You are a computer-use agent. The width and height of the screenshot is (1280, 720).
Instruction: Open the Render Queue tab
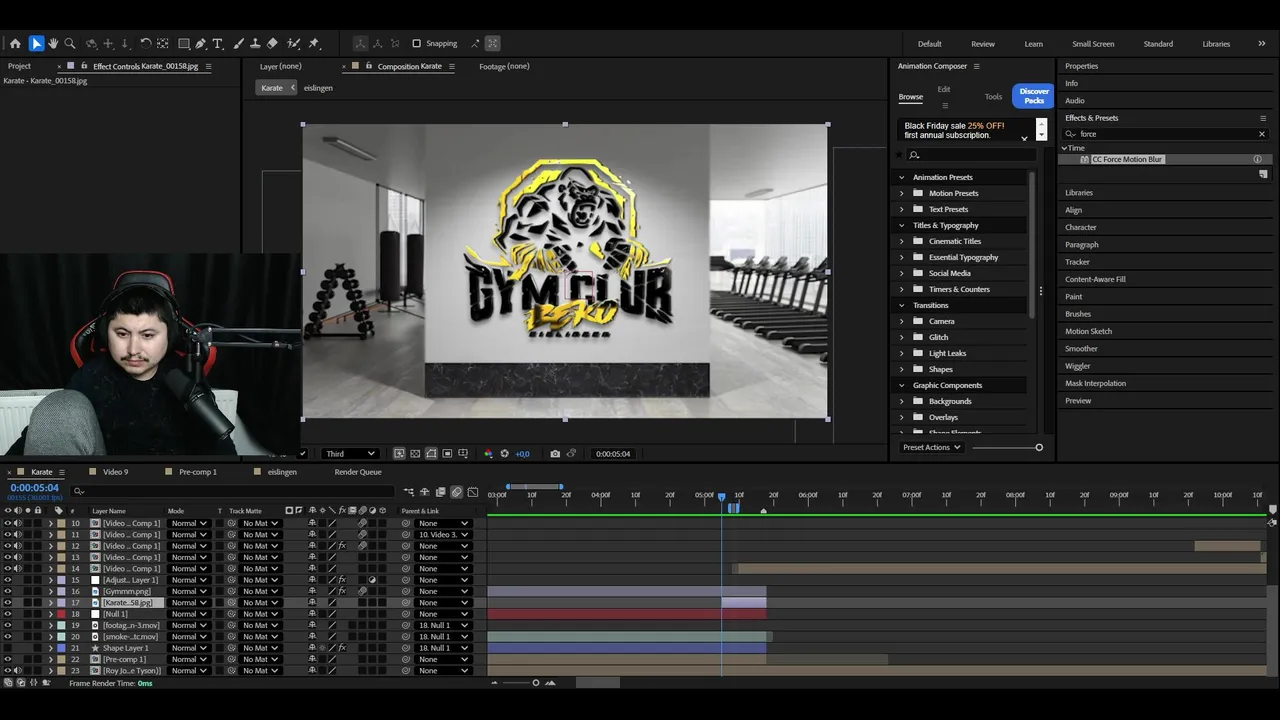[358, 472]
